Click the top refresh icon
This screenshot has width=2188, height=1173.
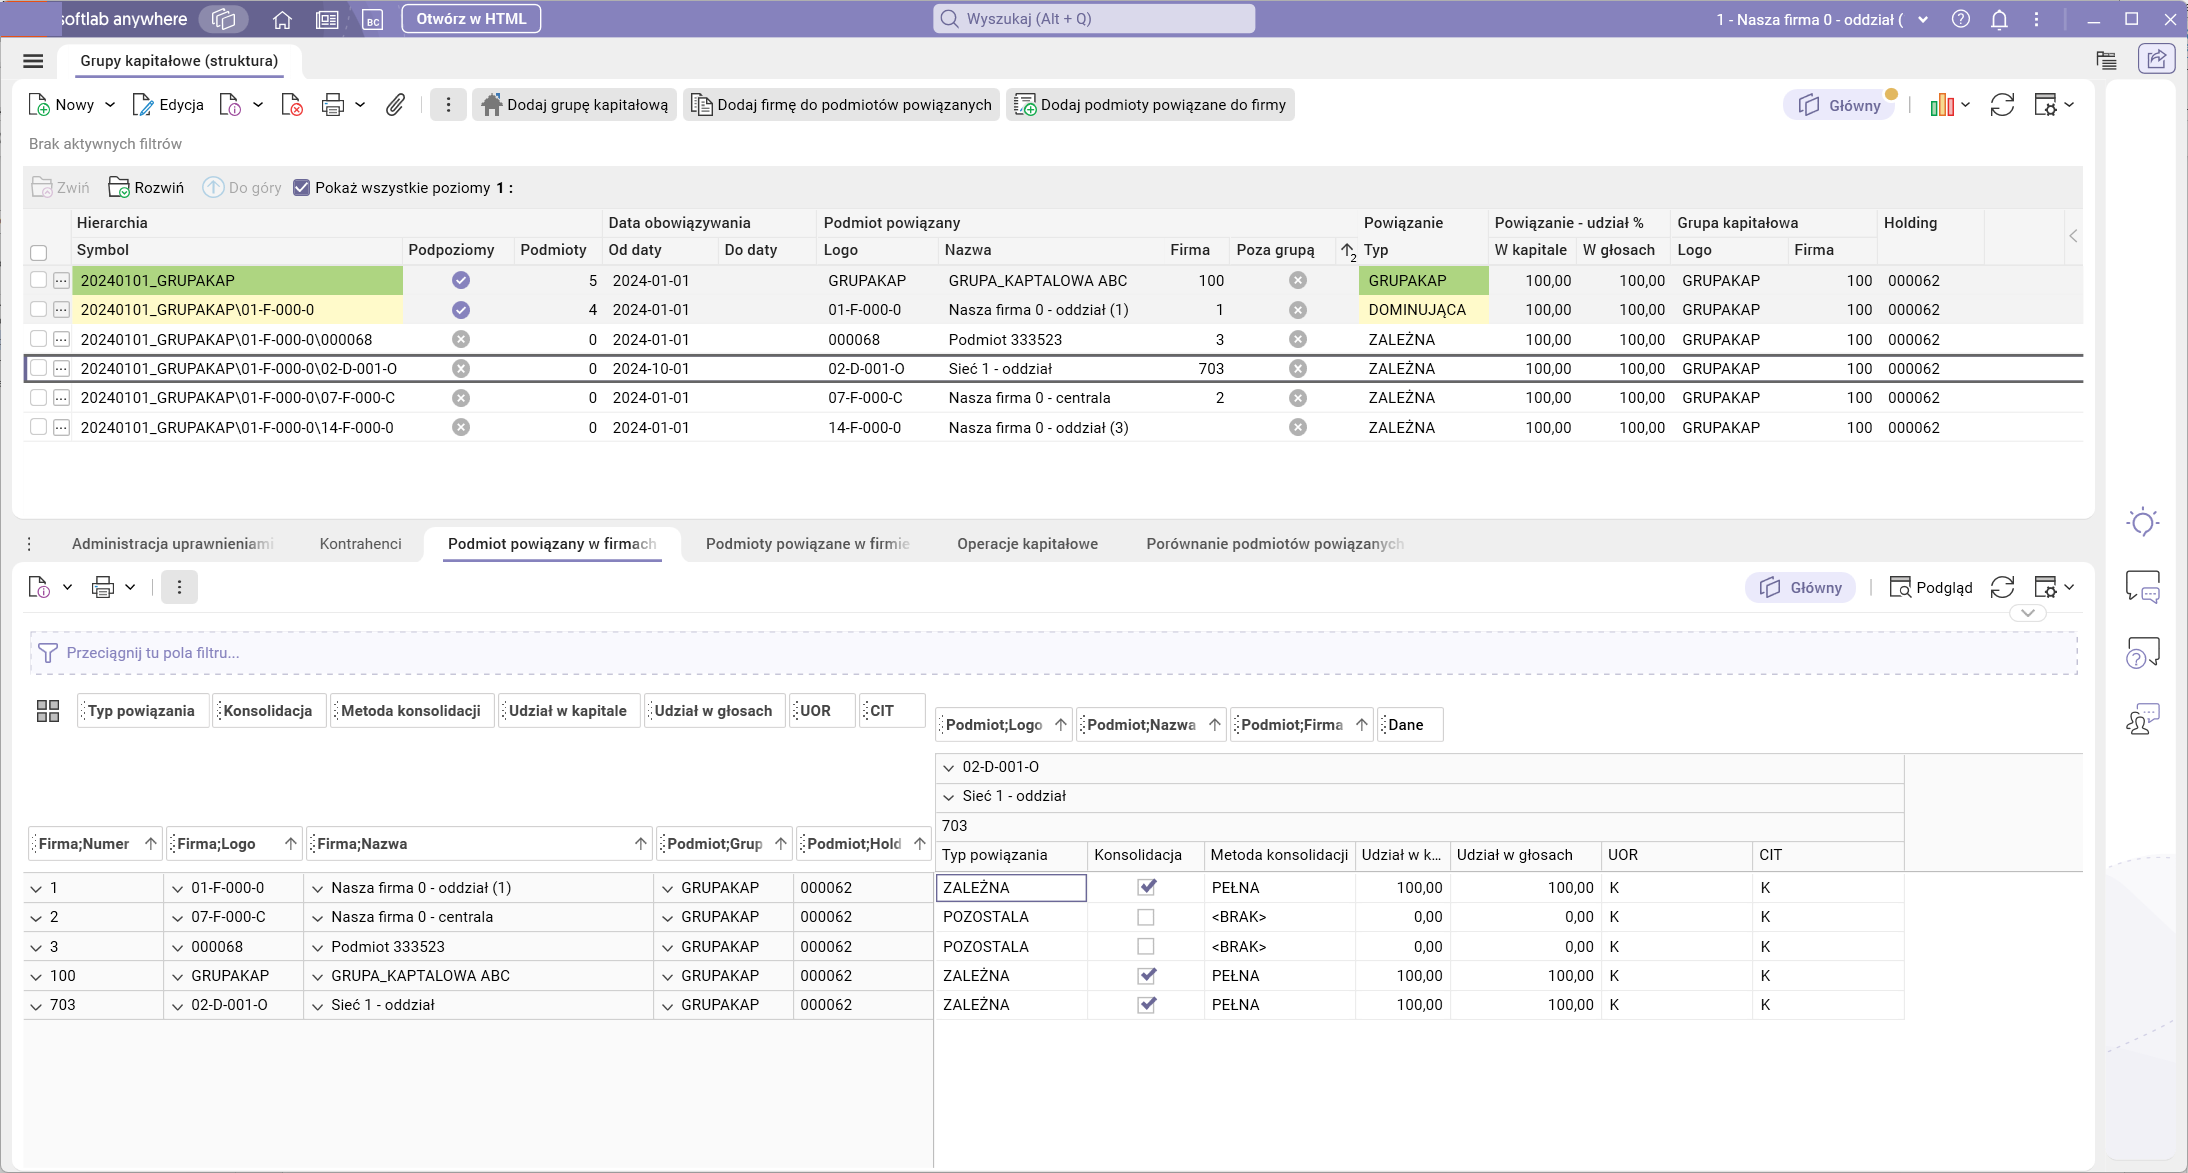coord(2002,105)
